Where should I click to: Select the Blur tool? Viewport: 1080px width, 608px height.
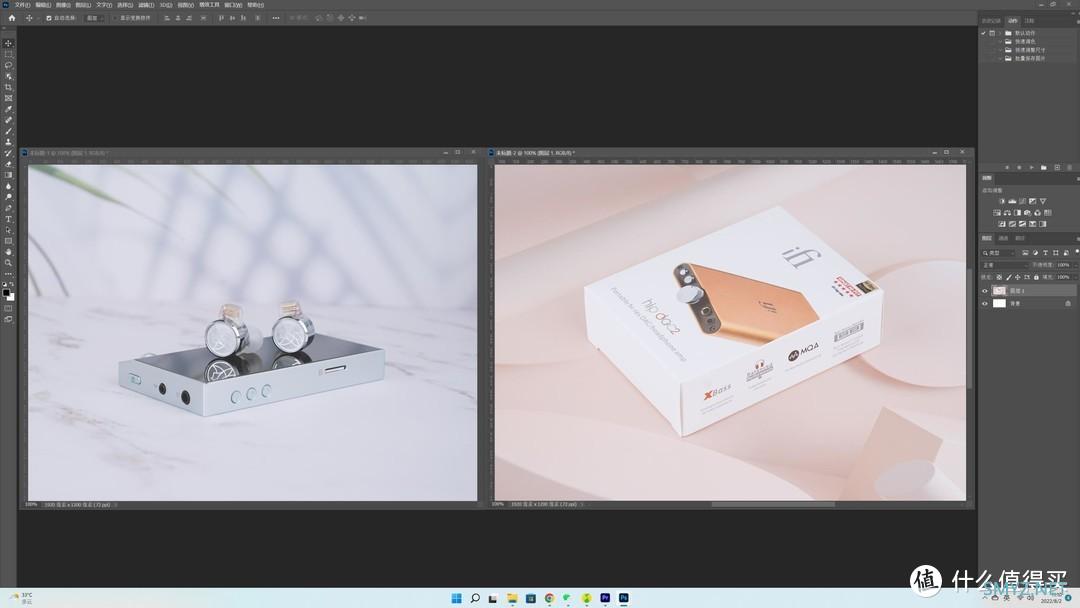[x=8, y=186]
